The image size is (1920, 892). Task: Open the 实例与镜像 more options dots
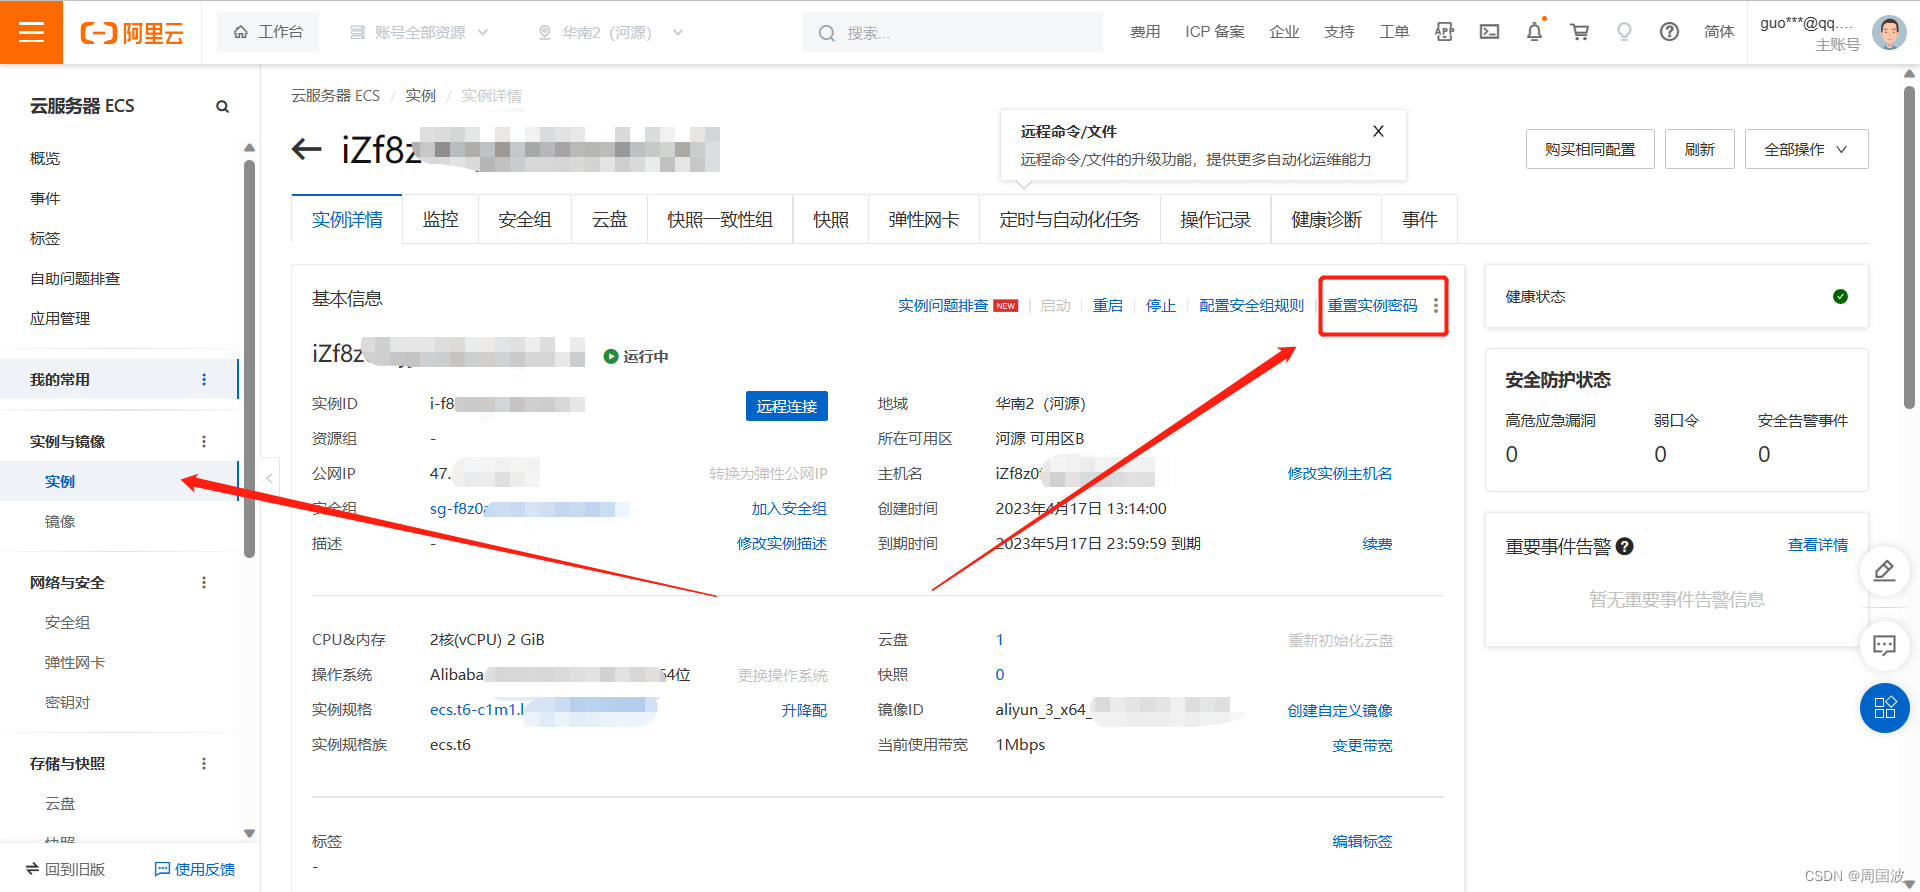[x=204, y=441]
